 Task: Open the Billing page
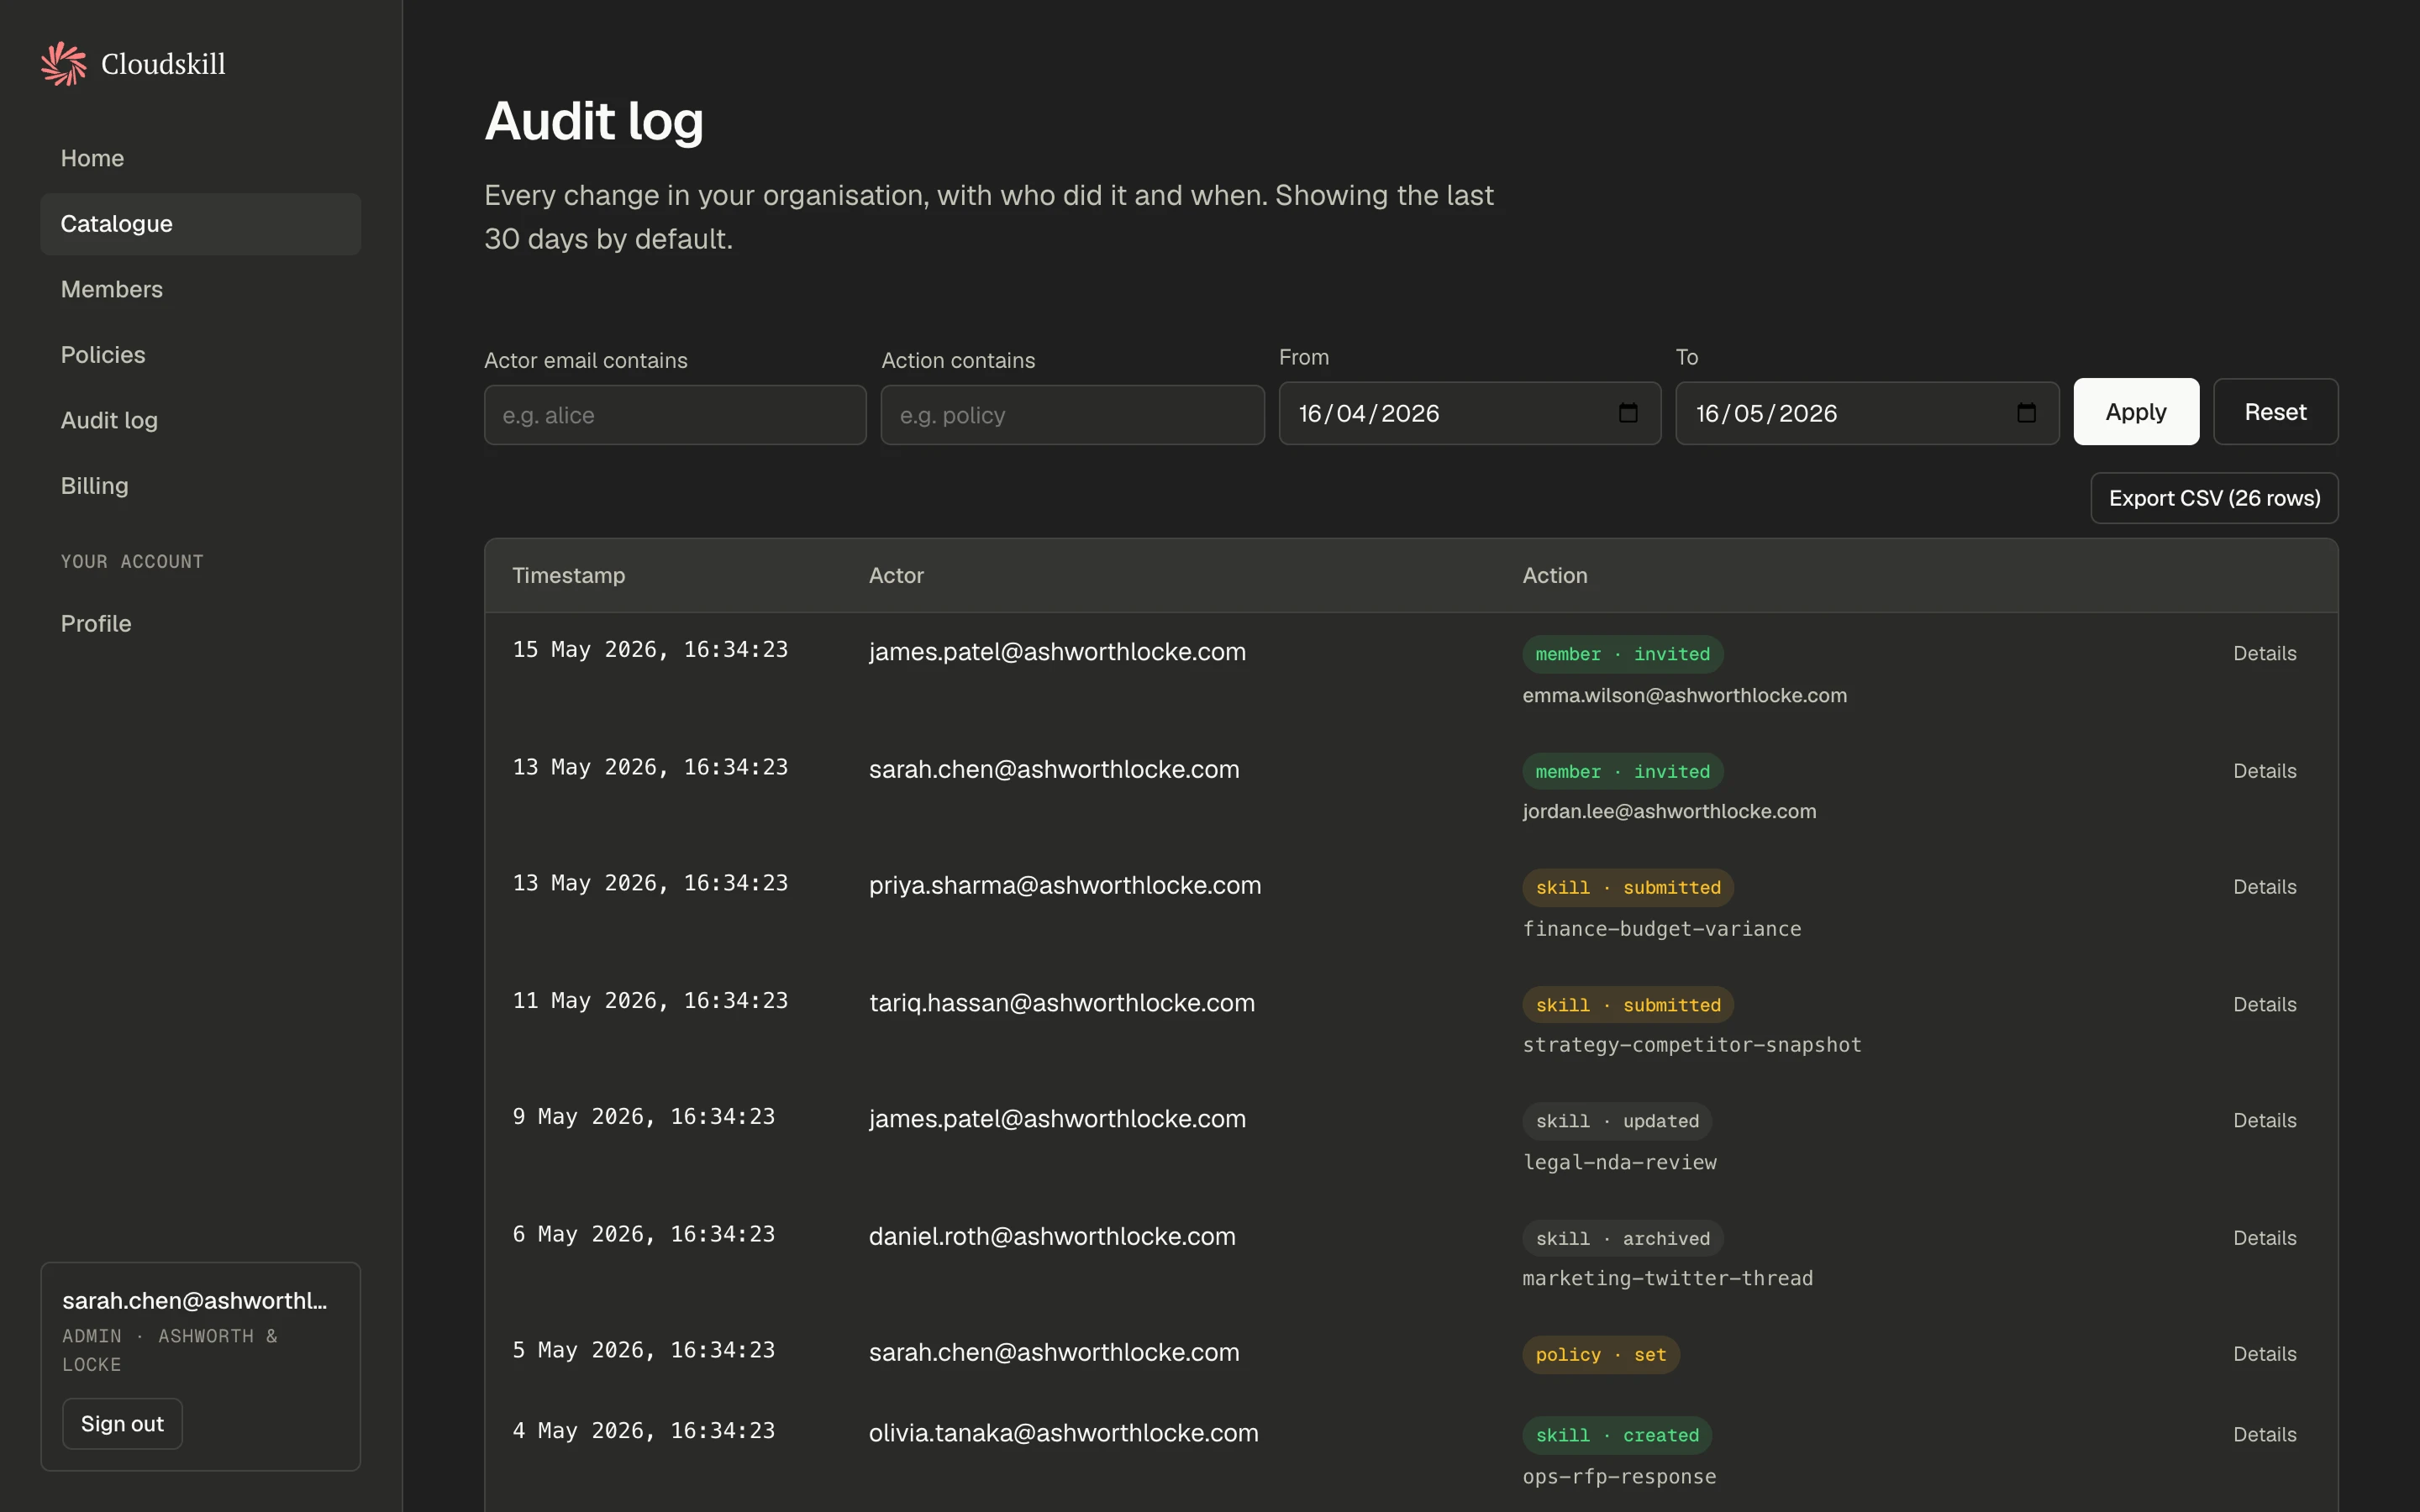click(x=200, y=486)
